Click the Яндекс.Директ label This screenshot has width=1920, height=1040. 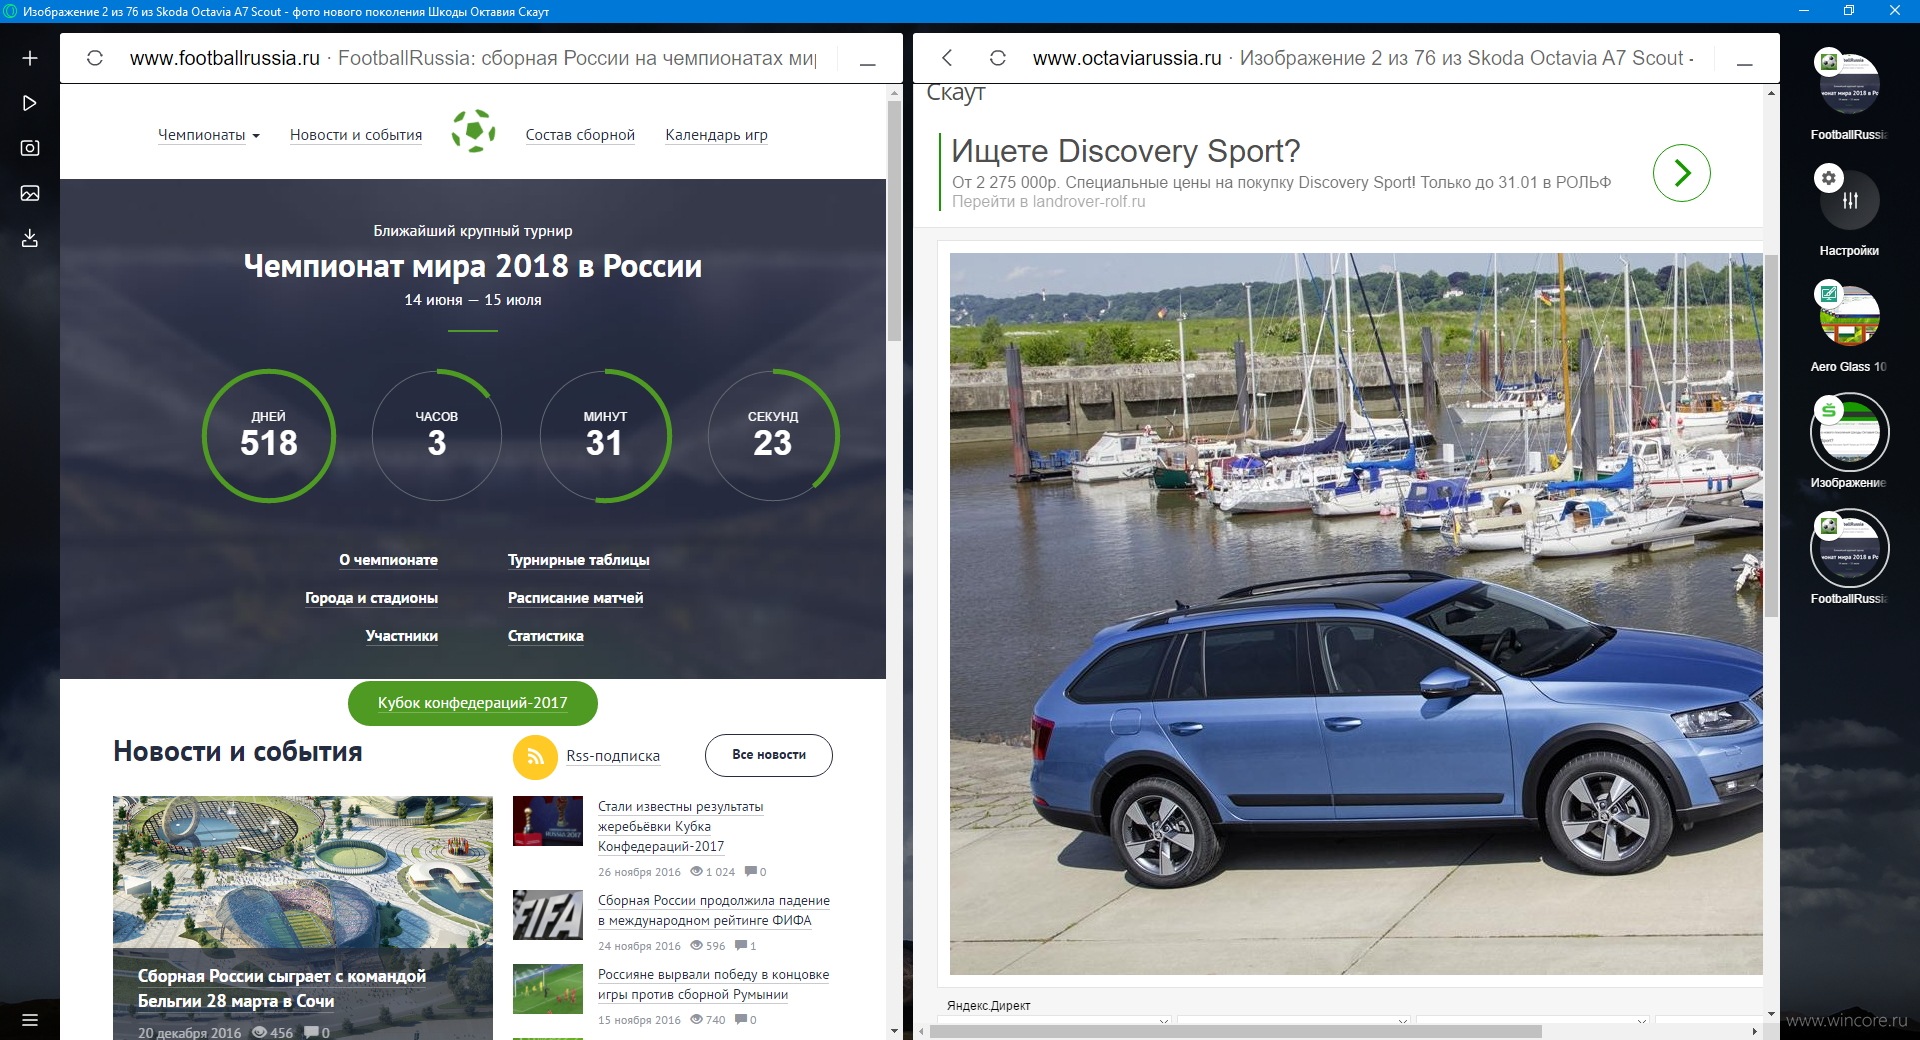(x=988, y=1006)
